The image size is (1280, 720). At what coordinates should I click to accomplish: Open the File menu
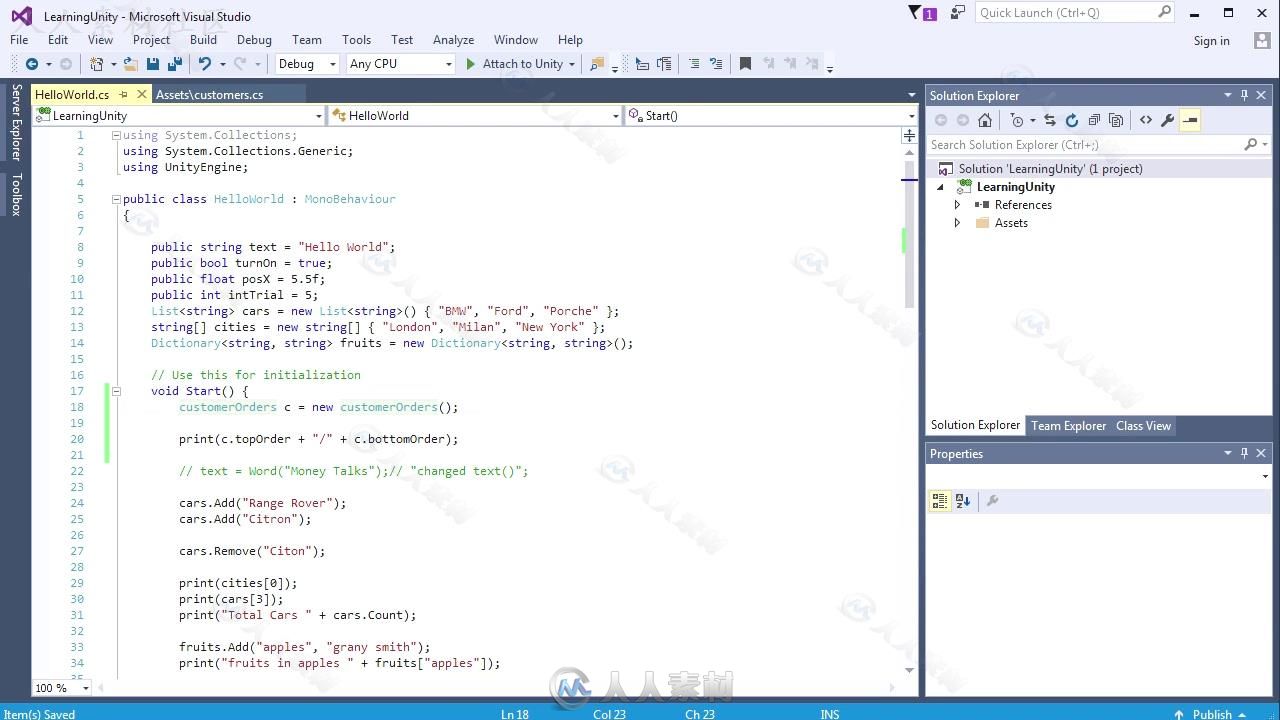tap(19, 40)
